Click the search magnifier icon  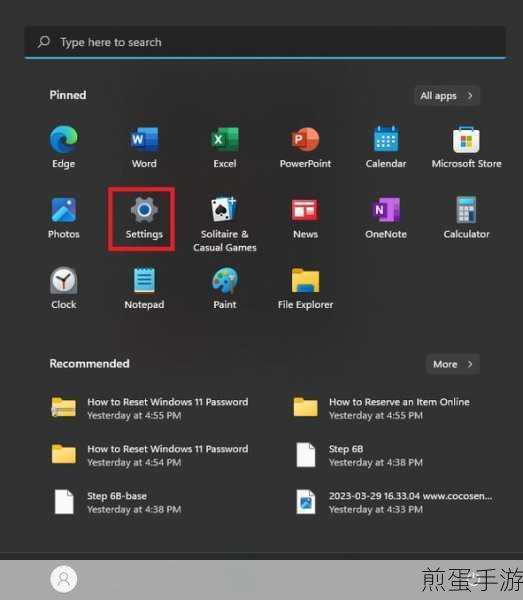[44, 42]
